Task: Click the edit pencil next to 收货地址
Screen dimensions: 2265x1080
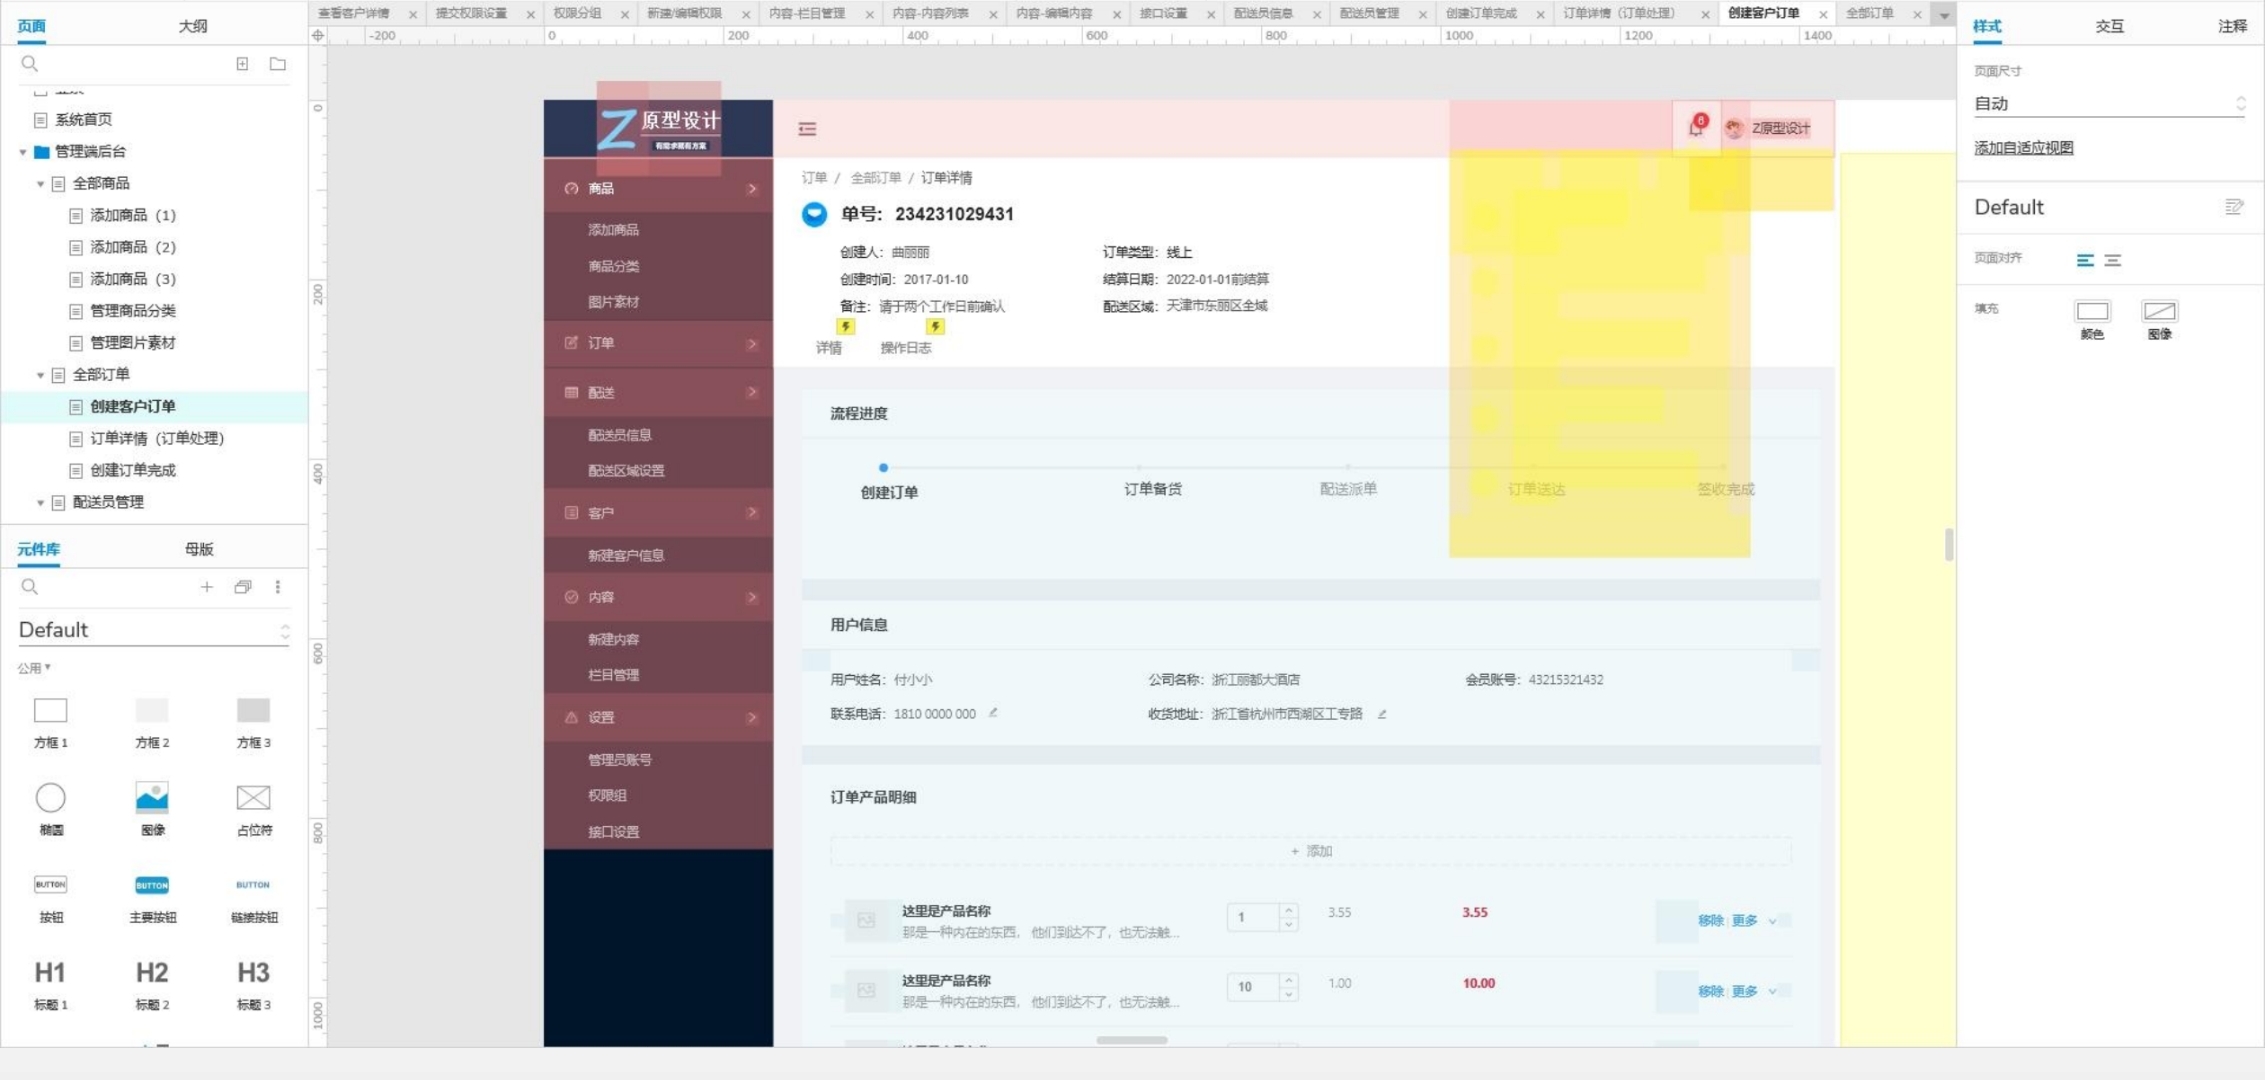Action: pos(1382,714)
